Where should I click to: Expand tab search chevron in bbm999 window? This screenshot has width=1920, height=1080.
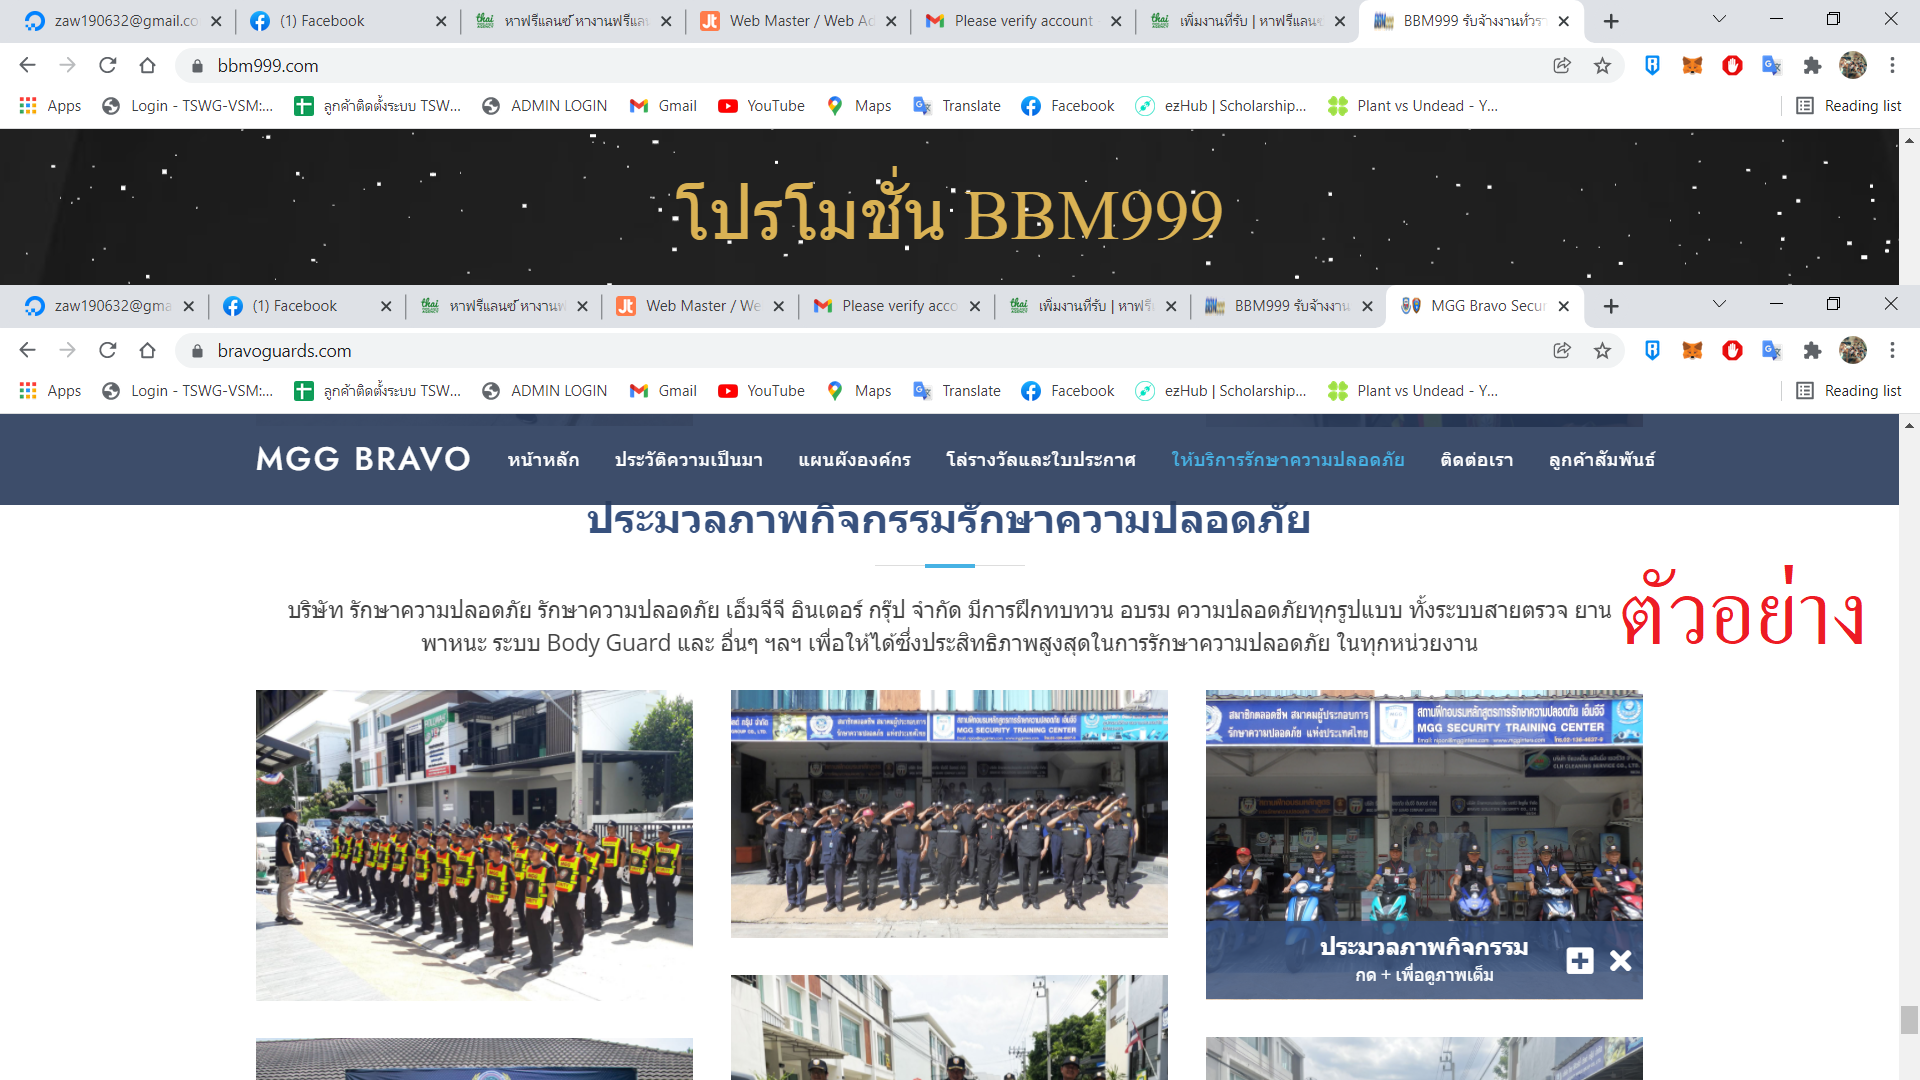[x=1719, y=19]
